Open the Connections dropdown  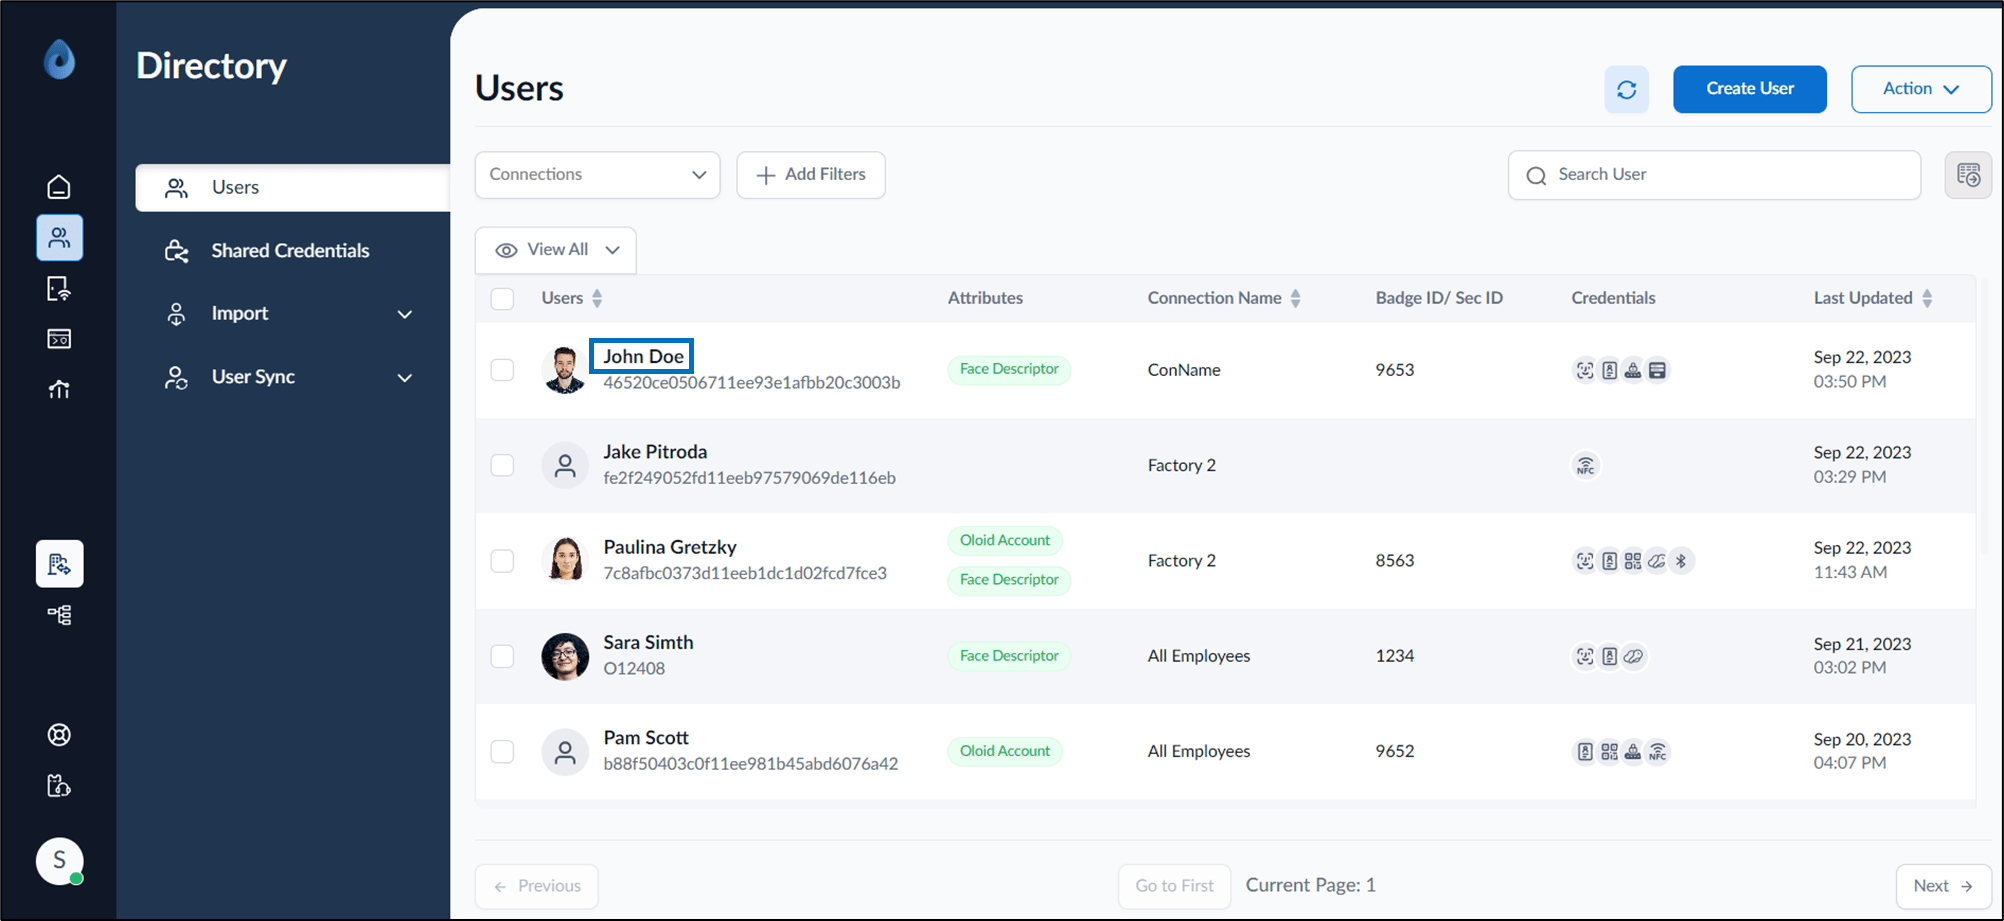[597, 175]
